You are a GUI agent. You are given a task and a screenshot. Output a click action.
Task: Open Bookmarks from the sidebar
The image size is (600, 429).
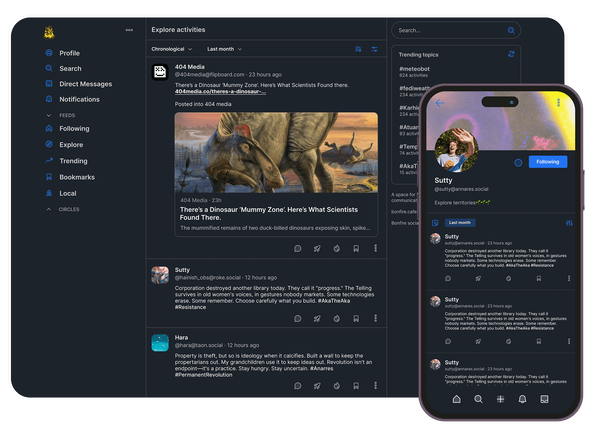pyautogui.click(x=76, y=176)
